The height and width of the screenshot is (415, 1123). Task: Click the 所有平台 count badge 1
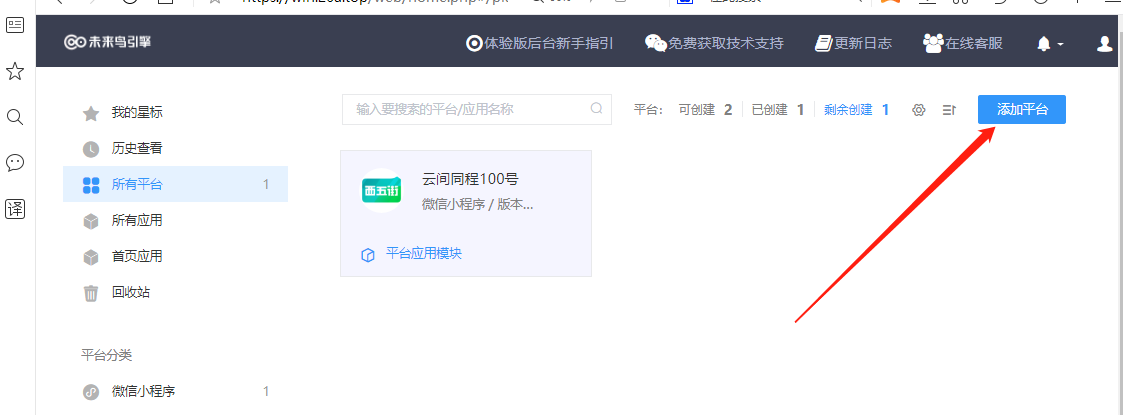click(266, 184)
